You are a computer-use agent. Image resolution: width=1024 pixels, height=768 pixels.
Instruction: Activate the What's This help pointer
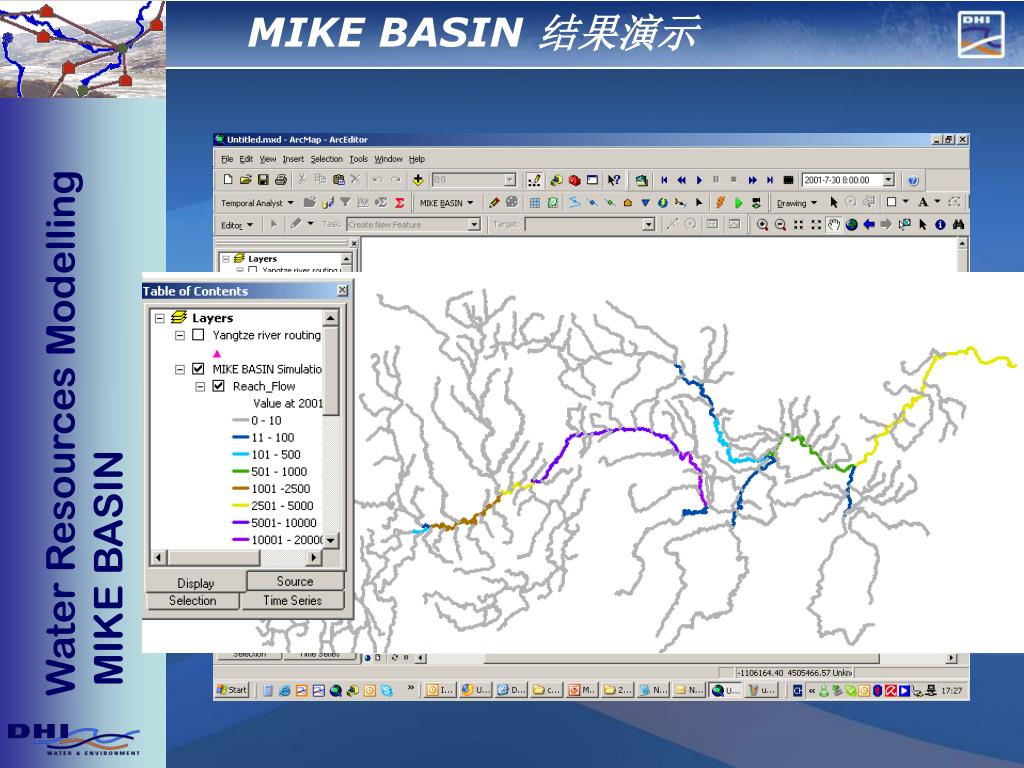tap(614, 180)
